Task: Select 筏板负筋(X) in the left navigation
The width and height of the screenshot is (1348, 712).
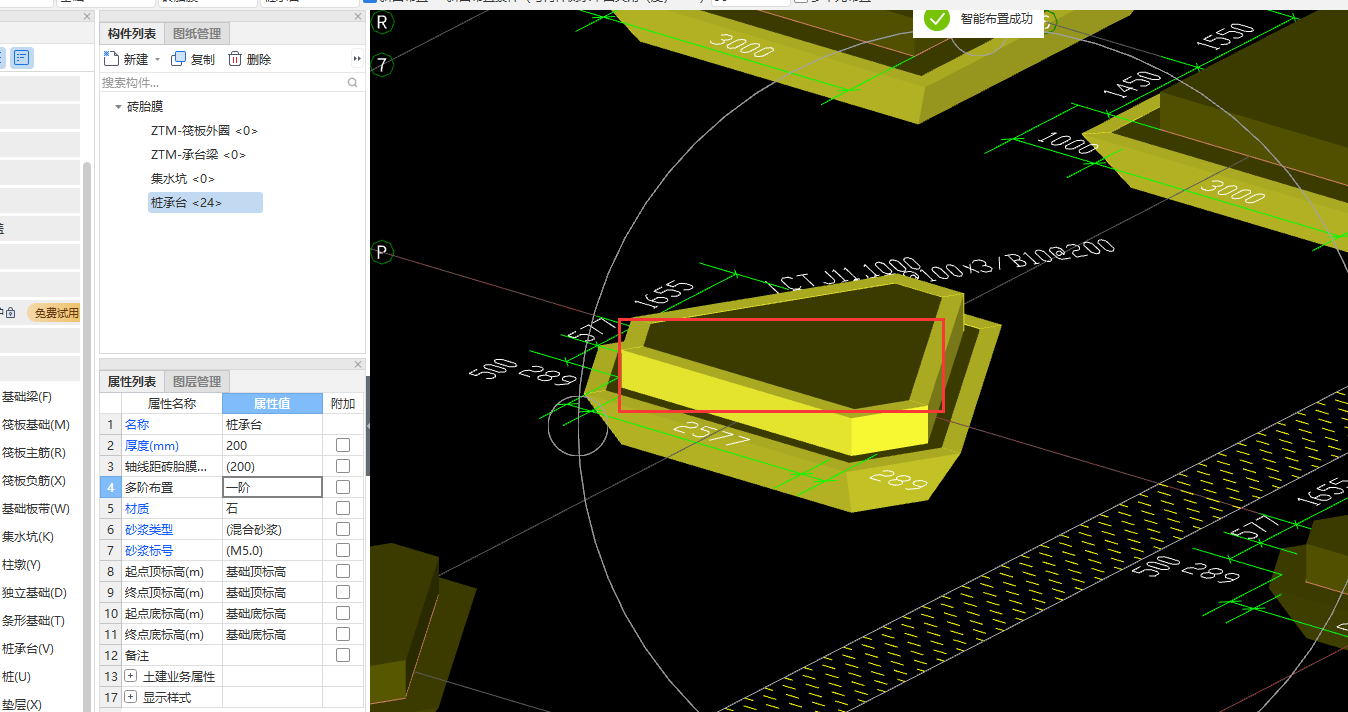Action: (34, 481)
